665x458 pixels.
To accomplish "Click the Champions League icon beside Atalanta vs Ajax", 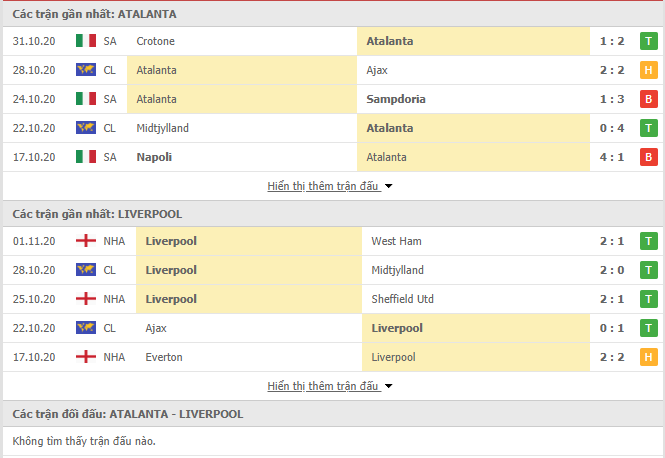I will tap(86, 70).
